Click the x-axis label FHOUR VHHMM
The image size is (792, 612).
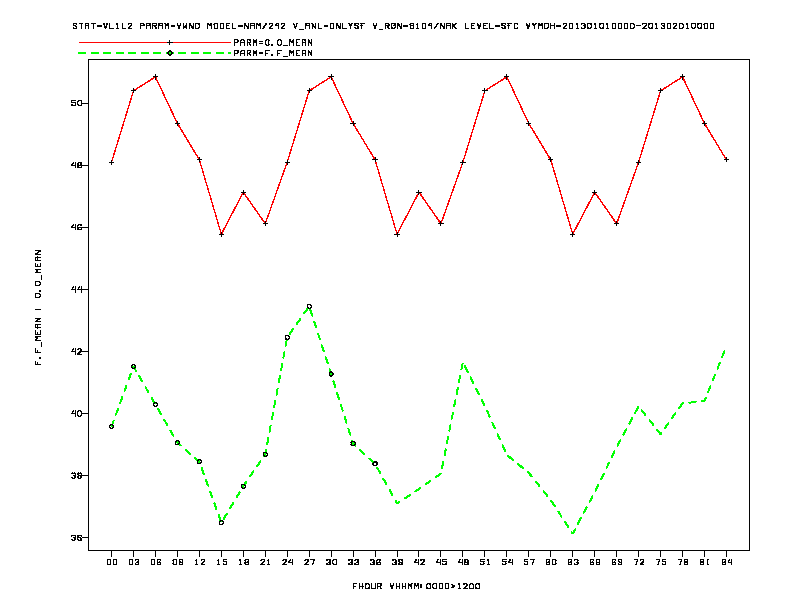click(416, 586)
